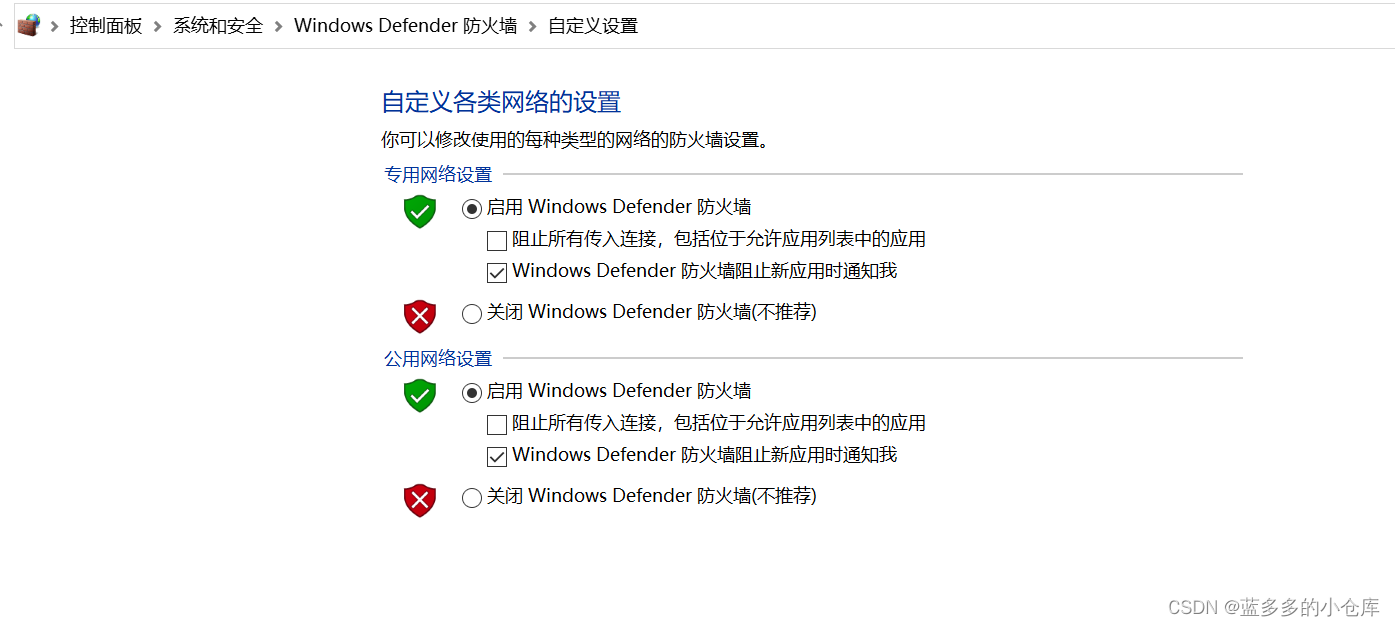Click red shield under 专用网络设置
This screenshot has width=1395, height=626.
[x=420, y=316]
